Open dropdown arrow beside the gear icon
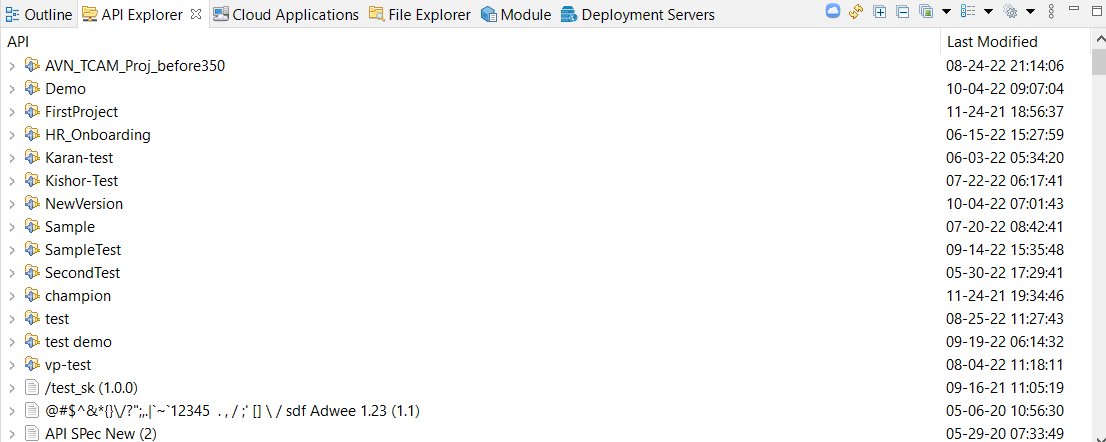The height and width of the screenshot is (442, 1106). [1029, 12]
